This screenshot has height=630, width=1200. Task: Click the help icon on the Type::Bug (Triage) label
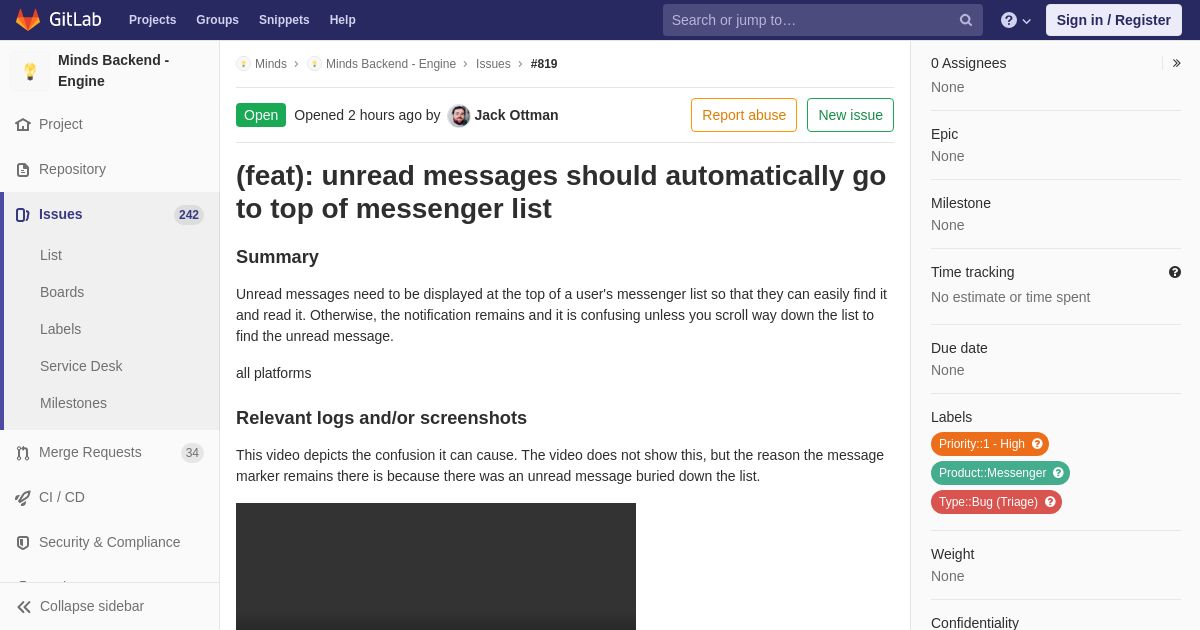(1050, 502)
